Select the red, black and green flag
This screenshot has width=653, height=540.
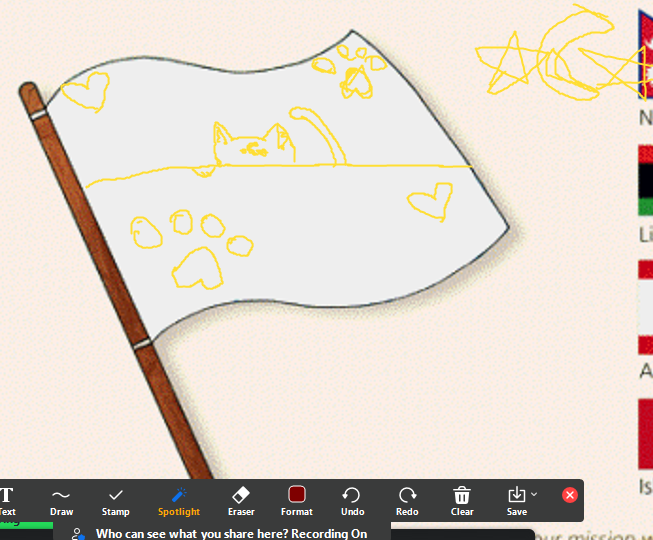[x=645, y=181]
